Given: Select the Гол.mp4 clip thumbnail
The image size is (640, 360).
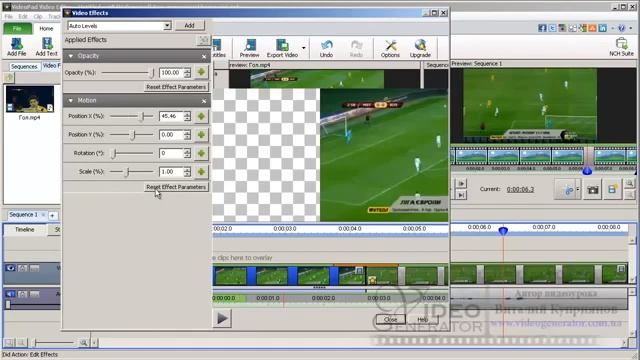Looking at the screenshot, I should (30, 99).
